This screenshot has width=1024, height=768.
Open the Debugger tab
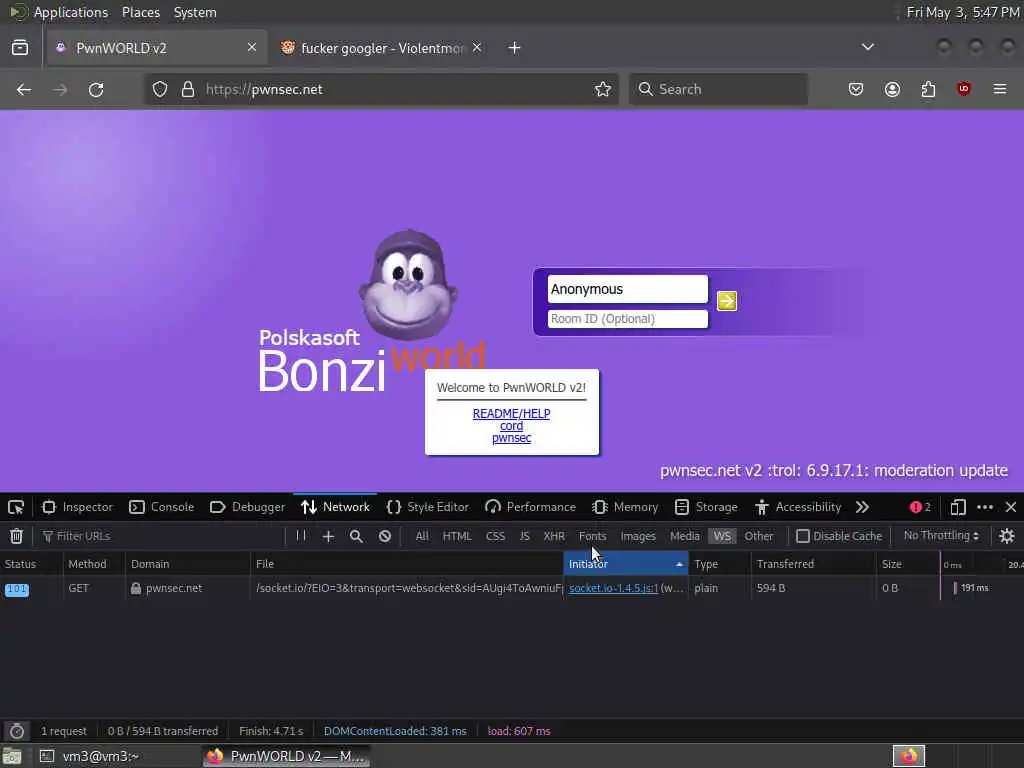[248, 507]
